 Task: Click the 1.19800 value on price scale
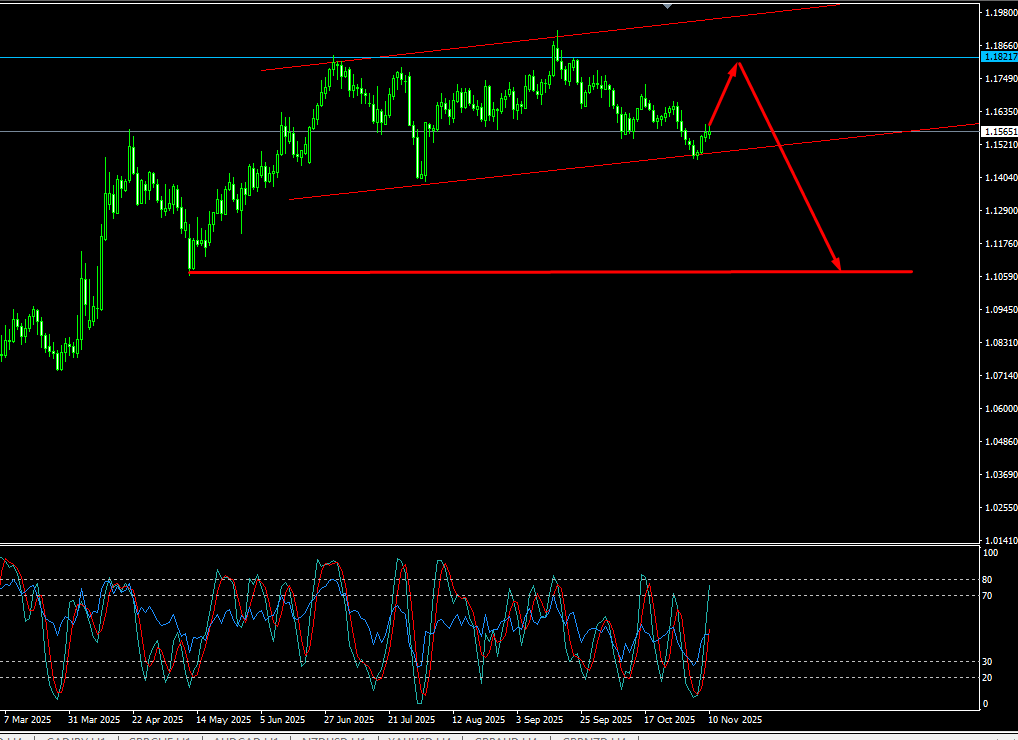999,13
